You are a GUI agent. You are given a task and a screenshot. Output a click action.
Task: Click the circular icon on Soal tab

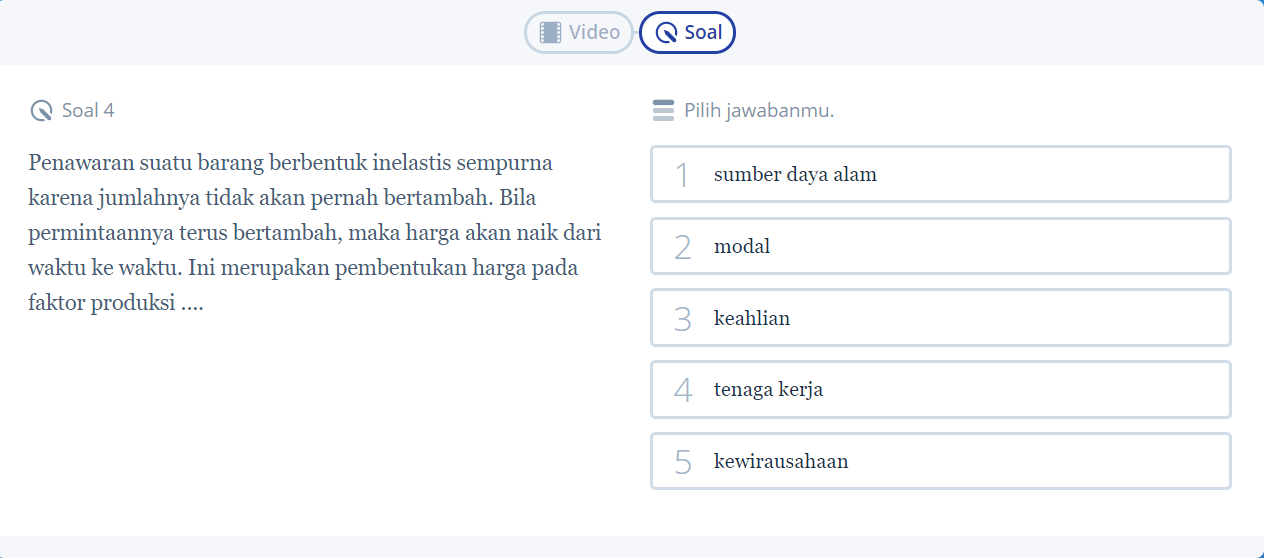coord(666,33)
